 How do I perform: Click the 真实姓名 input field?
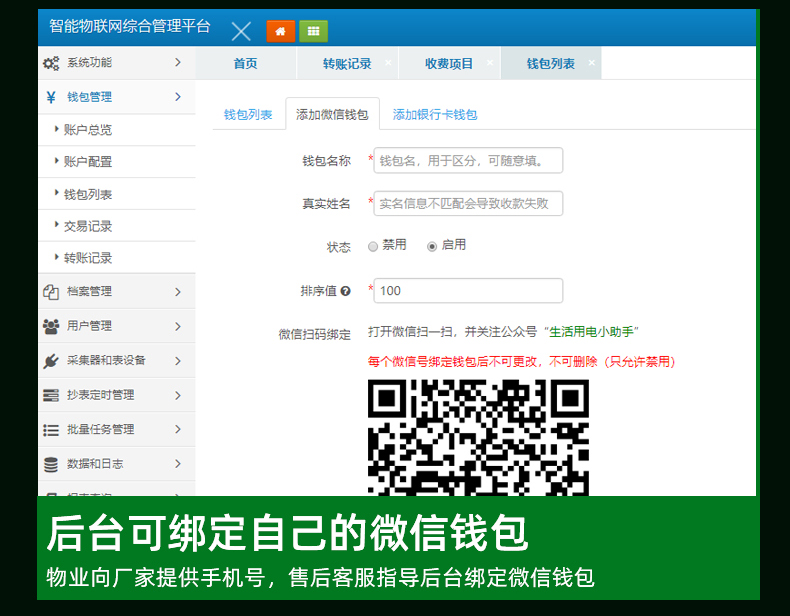(468, 203)
